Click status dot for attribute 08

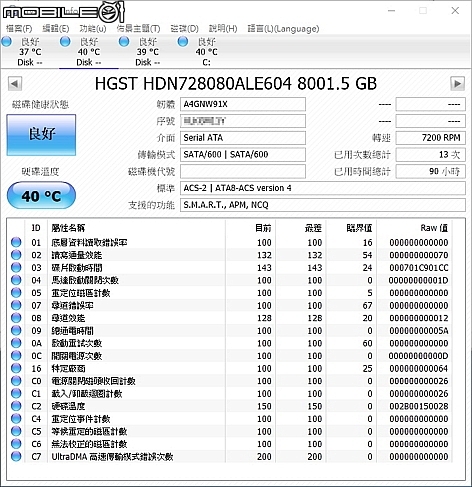[16, 318]
